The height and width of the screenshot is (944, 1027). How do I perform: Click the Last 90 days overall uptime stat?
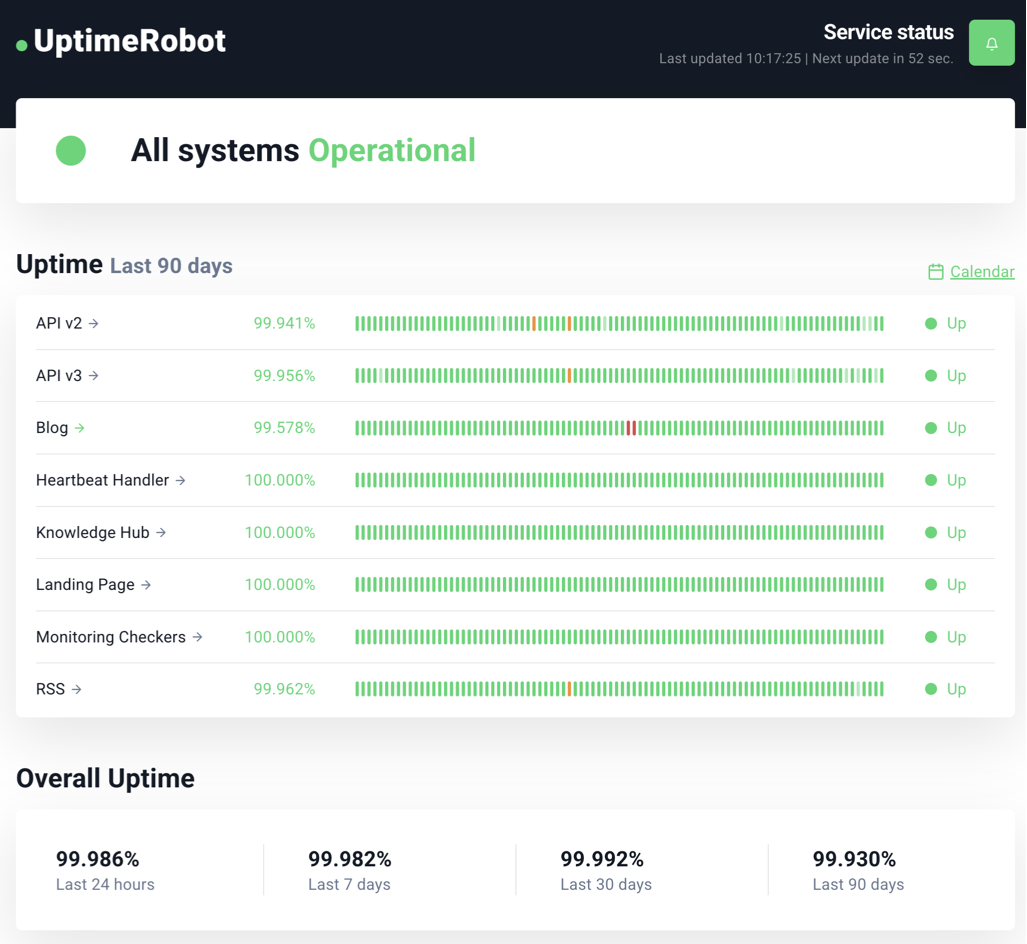pyautogui.click(x=857, y=870)
